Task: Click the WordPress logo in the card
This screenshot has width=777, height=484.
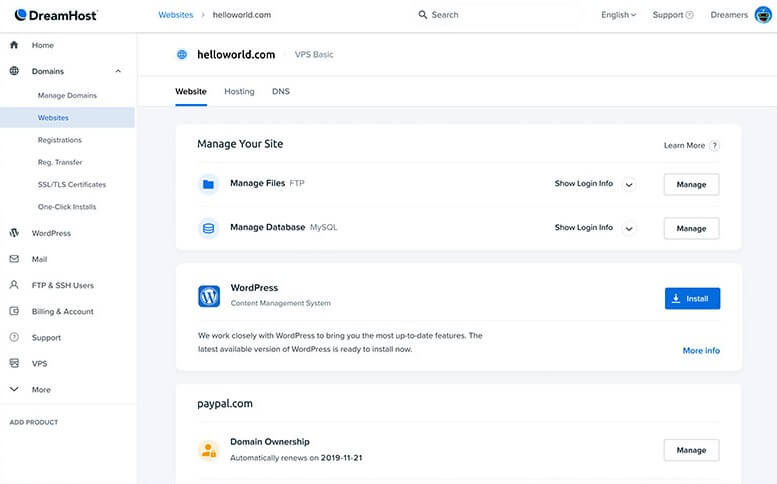Action: (209, 296)
